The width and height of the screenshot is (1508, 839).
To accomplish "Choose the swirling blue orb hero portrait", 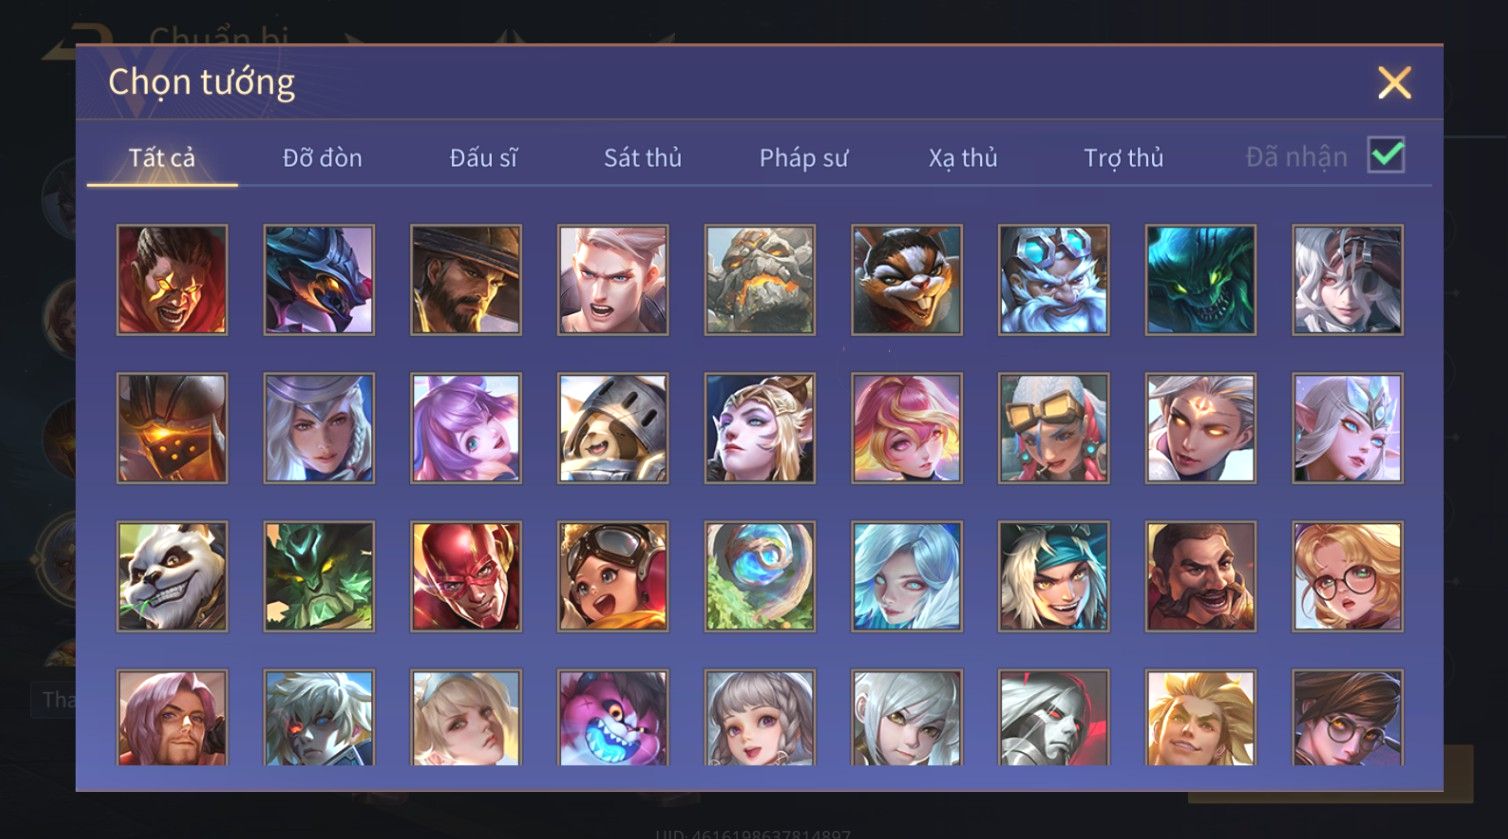I will point(760,576).
